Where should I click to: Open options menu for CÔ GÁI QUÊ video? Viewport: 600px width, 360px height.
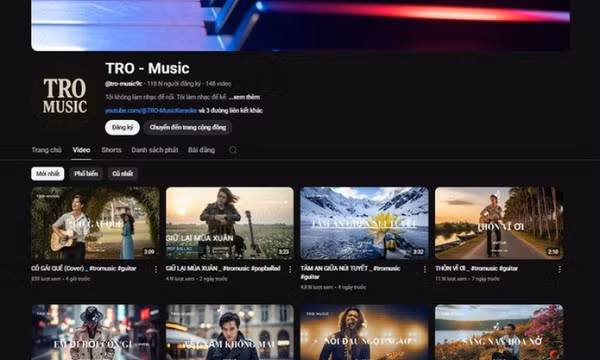pyautogui.click(x=156, y=270)
